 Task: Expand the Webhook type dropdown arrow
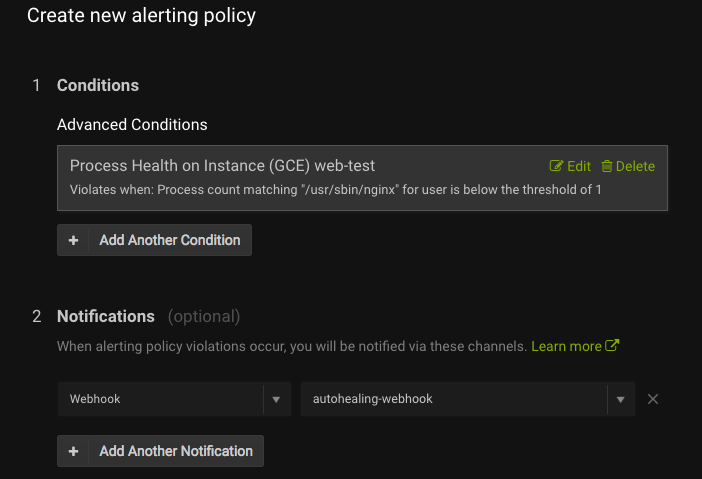click(277, 399)
